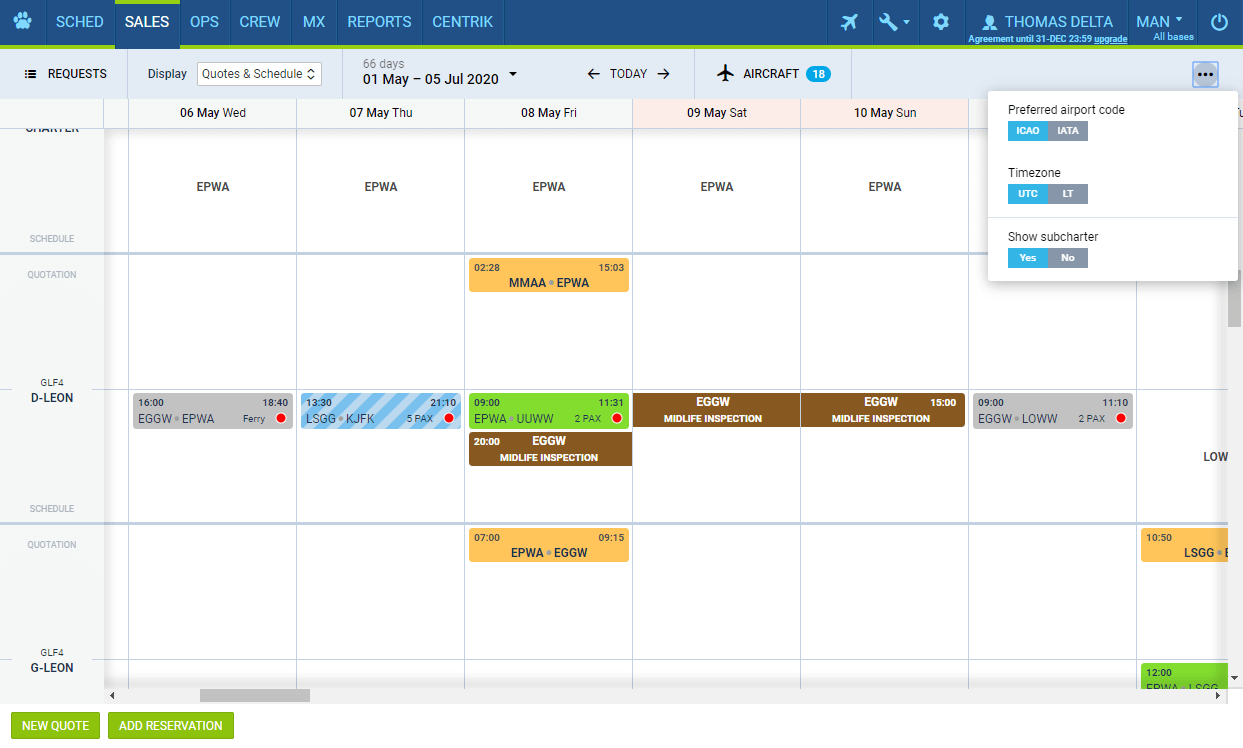This screenshot has height=748, width=1243.
Task: Open the MAN bases dropdown
Action: point(1160,22)
